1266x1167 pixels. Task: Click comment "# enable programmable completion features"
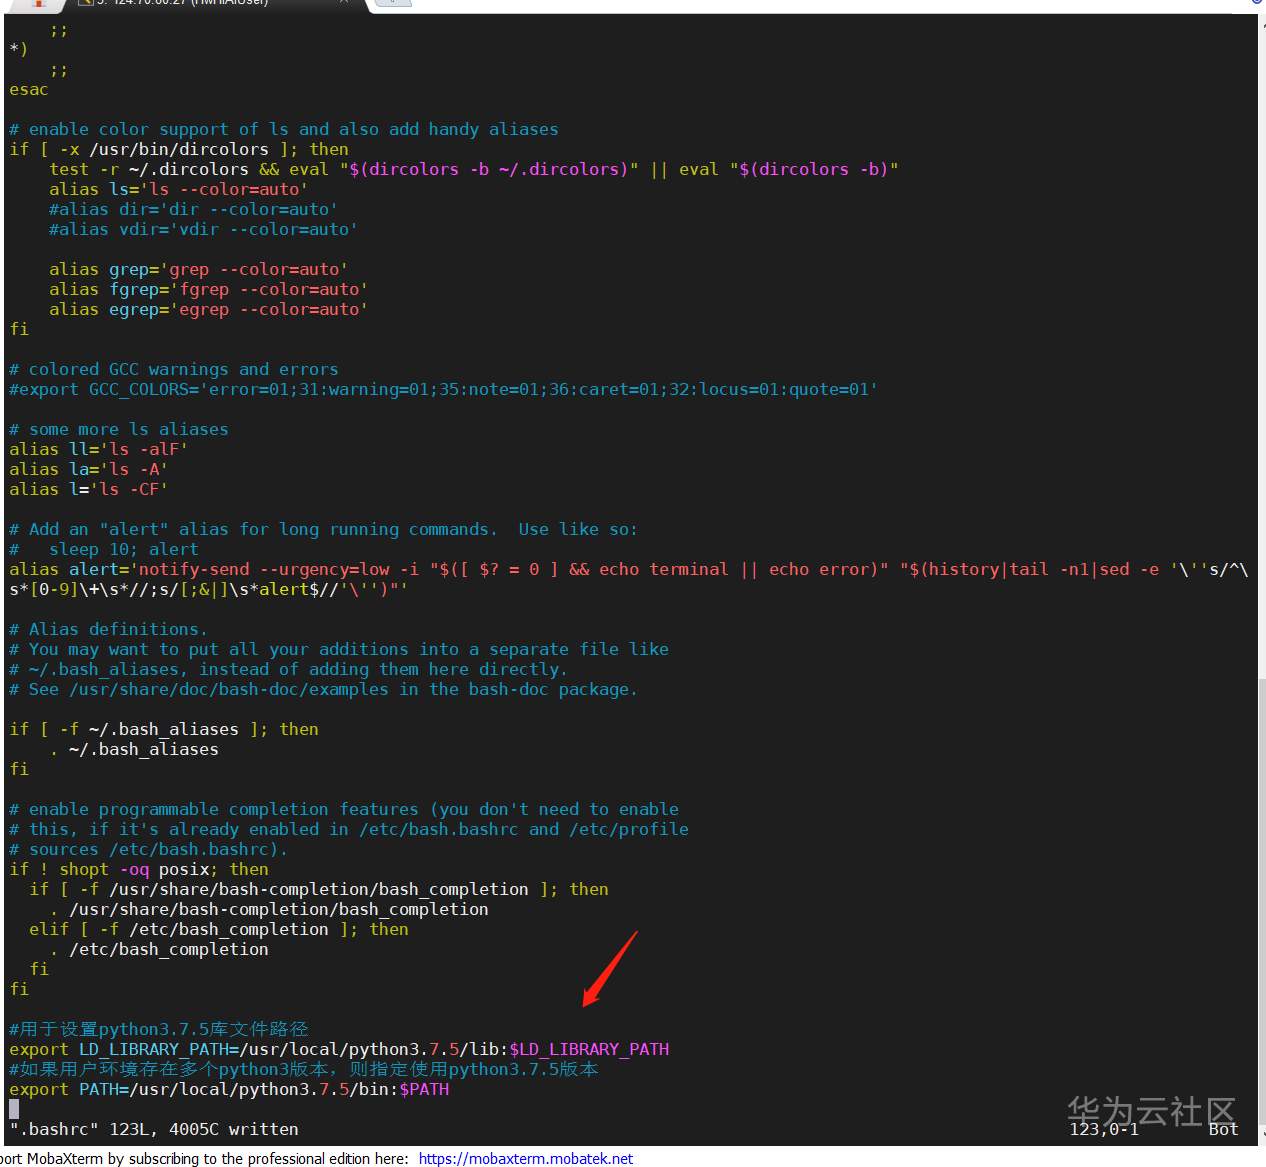(x=344, y=809)
